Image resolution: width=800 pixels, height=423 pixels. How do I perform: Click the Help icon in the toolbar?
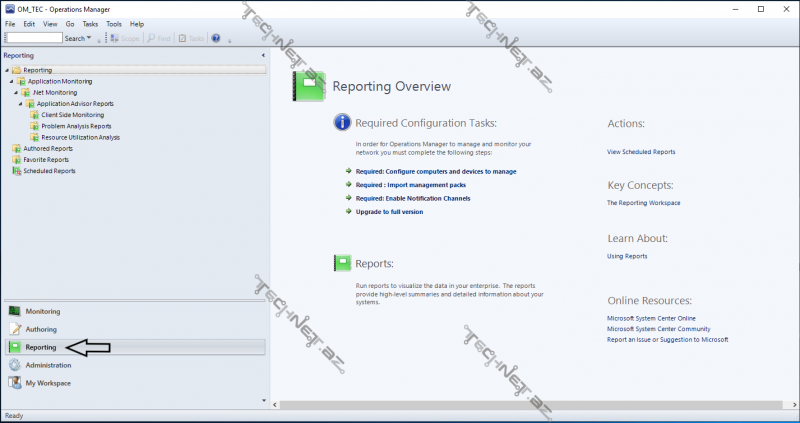[x=215, y=38]
